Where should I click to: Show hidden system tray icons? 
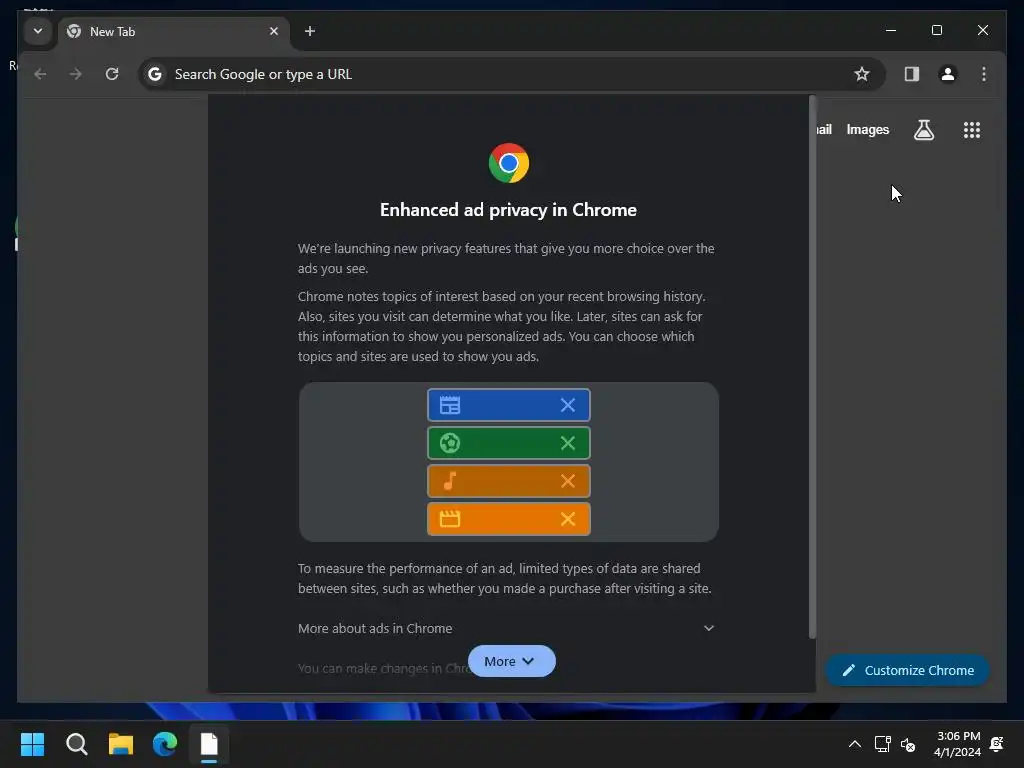pos(854,744)
